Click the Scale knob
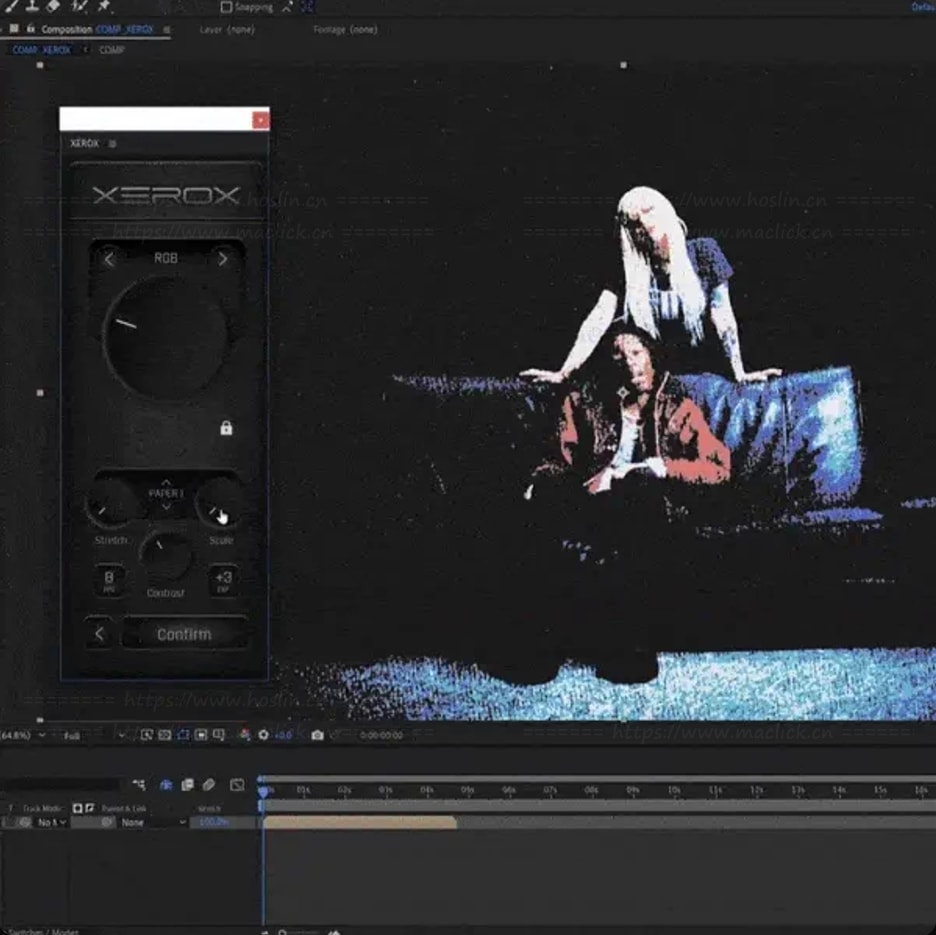This screenshot has width=936, height=935. point(220,503)
